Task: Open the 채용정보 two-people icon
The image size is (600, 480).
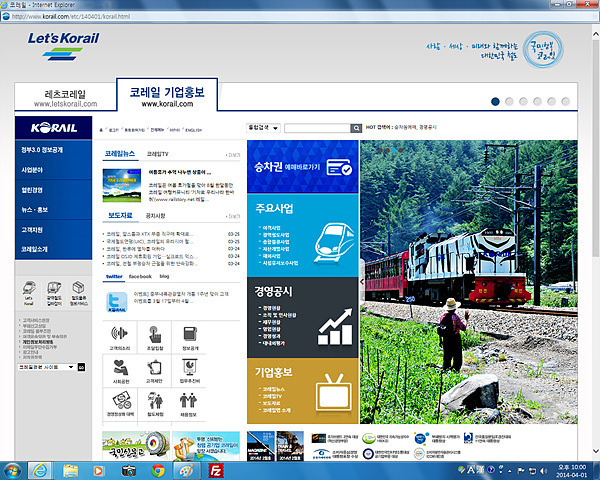Action: [x=188, y=401]
